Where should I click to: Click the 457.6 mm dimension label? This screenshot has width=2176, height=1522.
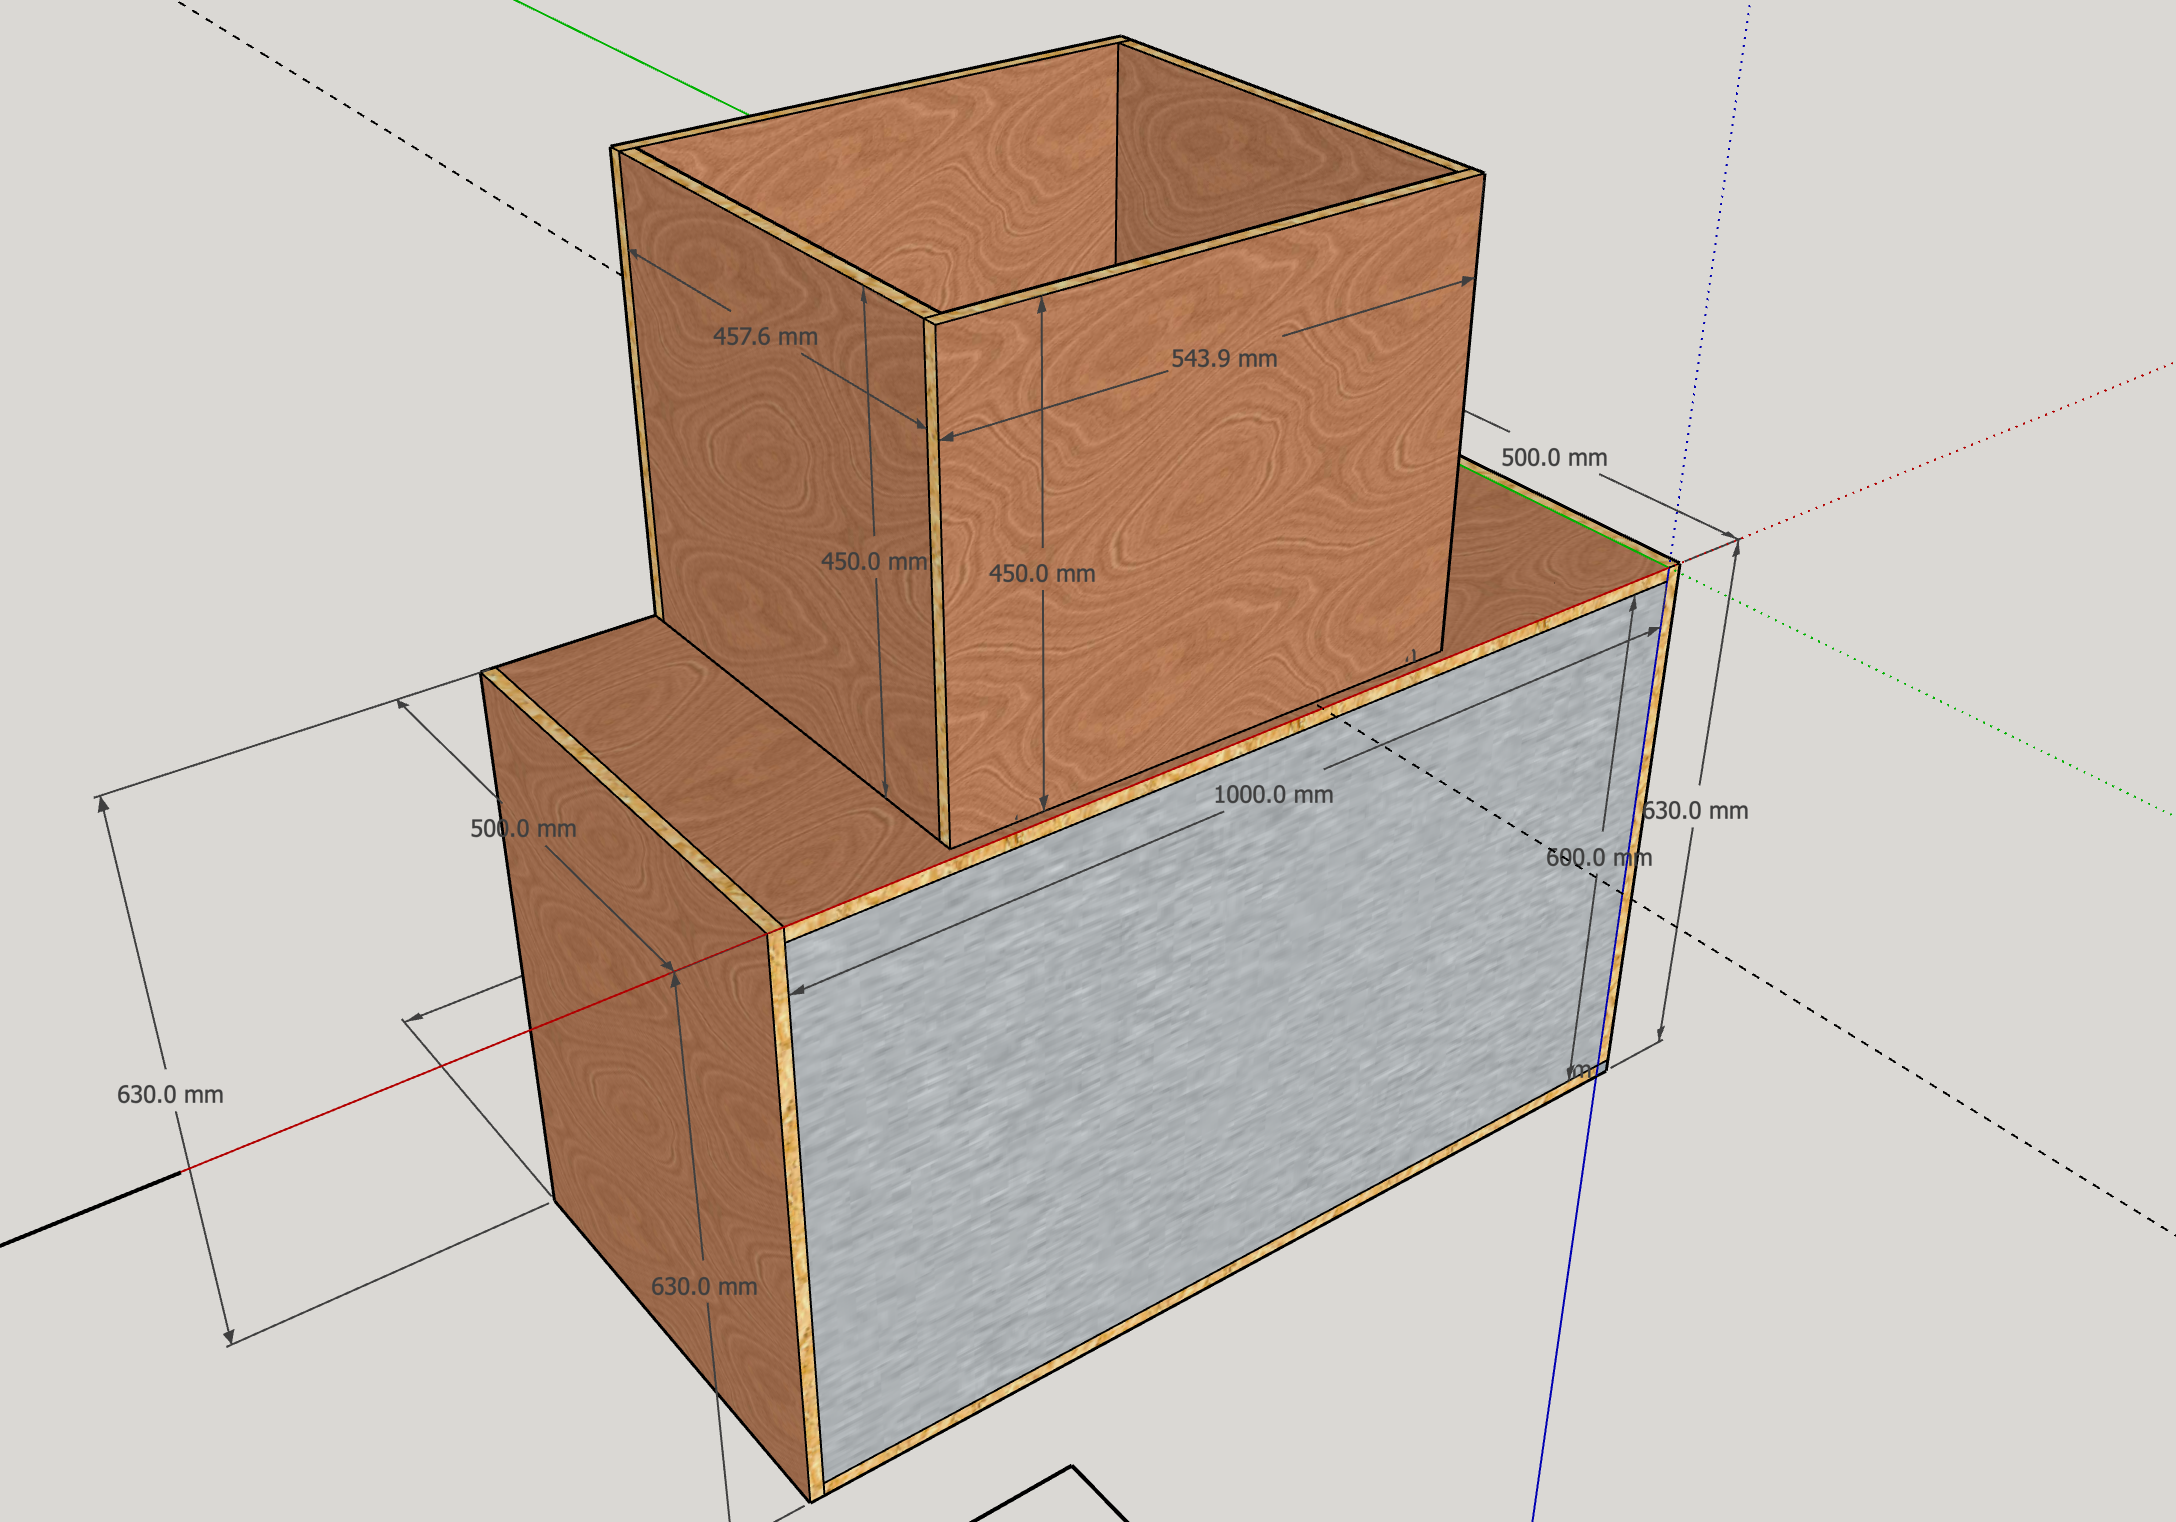(x=765, y=336)
